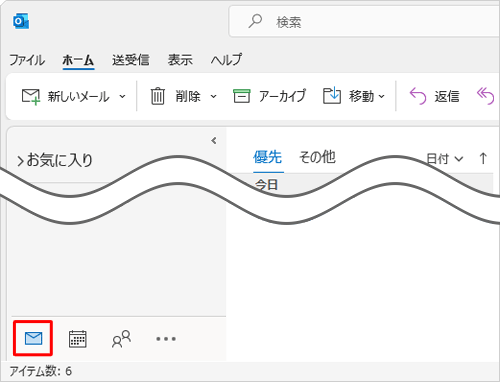Open the ヘルプ tab
This screenshot has height=382, width=500.
pos(226,60)
